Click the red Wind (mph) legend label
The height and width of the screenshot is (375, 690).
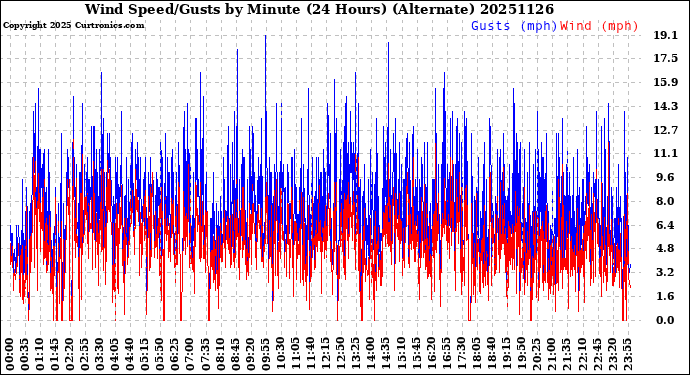[x=599, y=26]
